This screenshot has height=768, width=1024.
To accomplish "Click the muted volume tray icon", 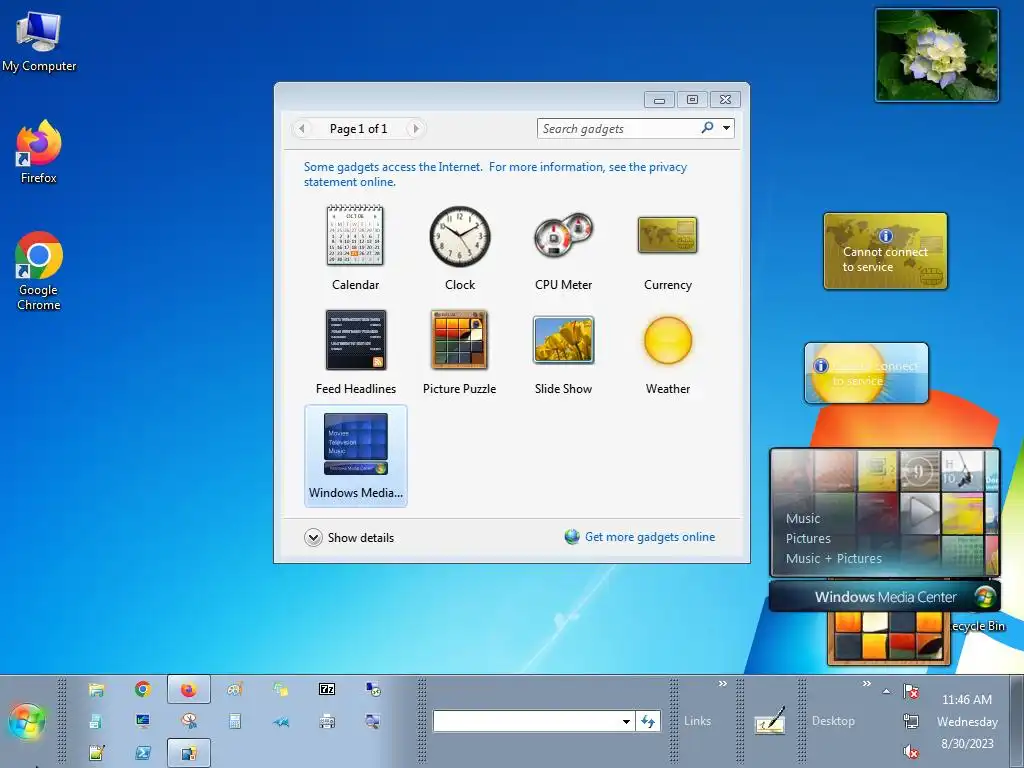I will (911, 752).
